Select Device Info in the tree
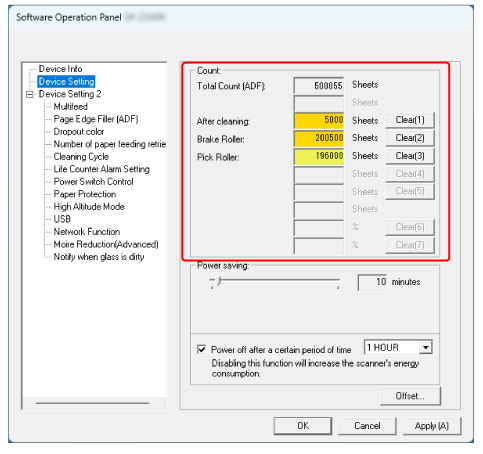Viewport: 483px width, 454px height. (x=60, y=69)
